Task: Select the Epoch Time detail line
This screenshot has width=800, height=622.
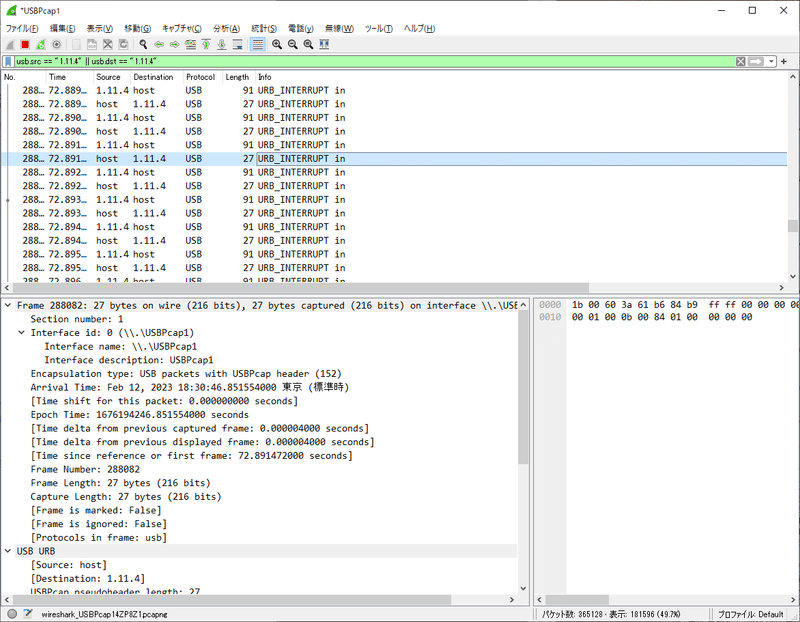Action: [140, 415]
